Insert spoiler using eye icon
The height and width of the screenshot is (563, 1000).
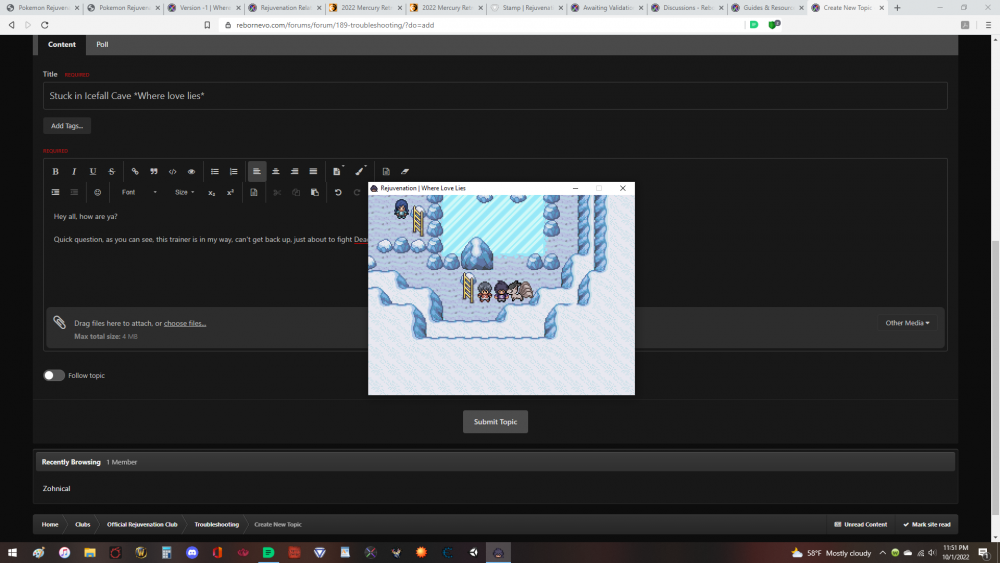[191, 172]
